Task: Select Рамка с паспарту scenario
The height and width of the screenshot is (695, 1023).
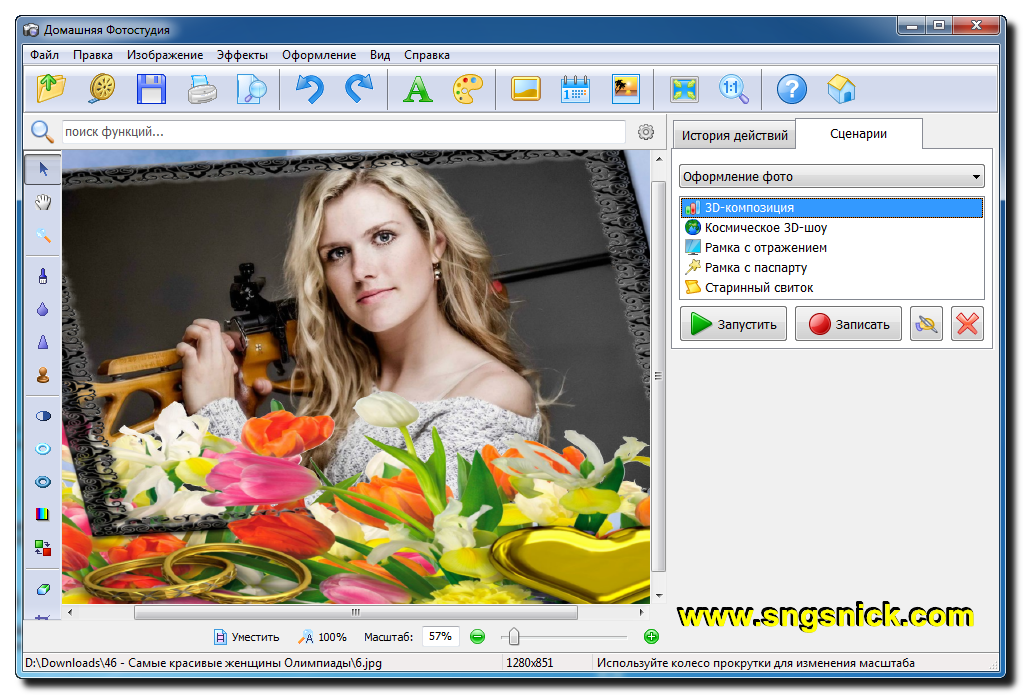Action: coord(832,268)
